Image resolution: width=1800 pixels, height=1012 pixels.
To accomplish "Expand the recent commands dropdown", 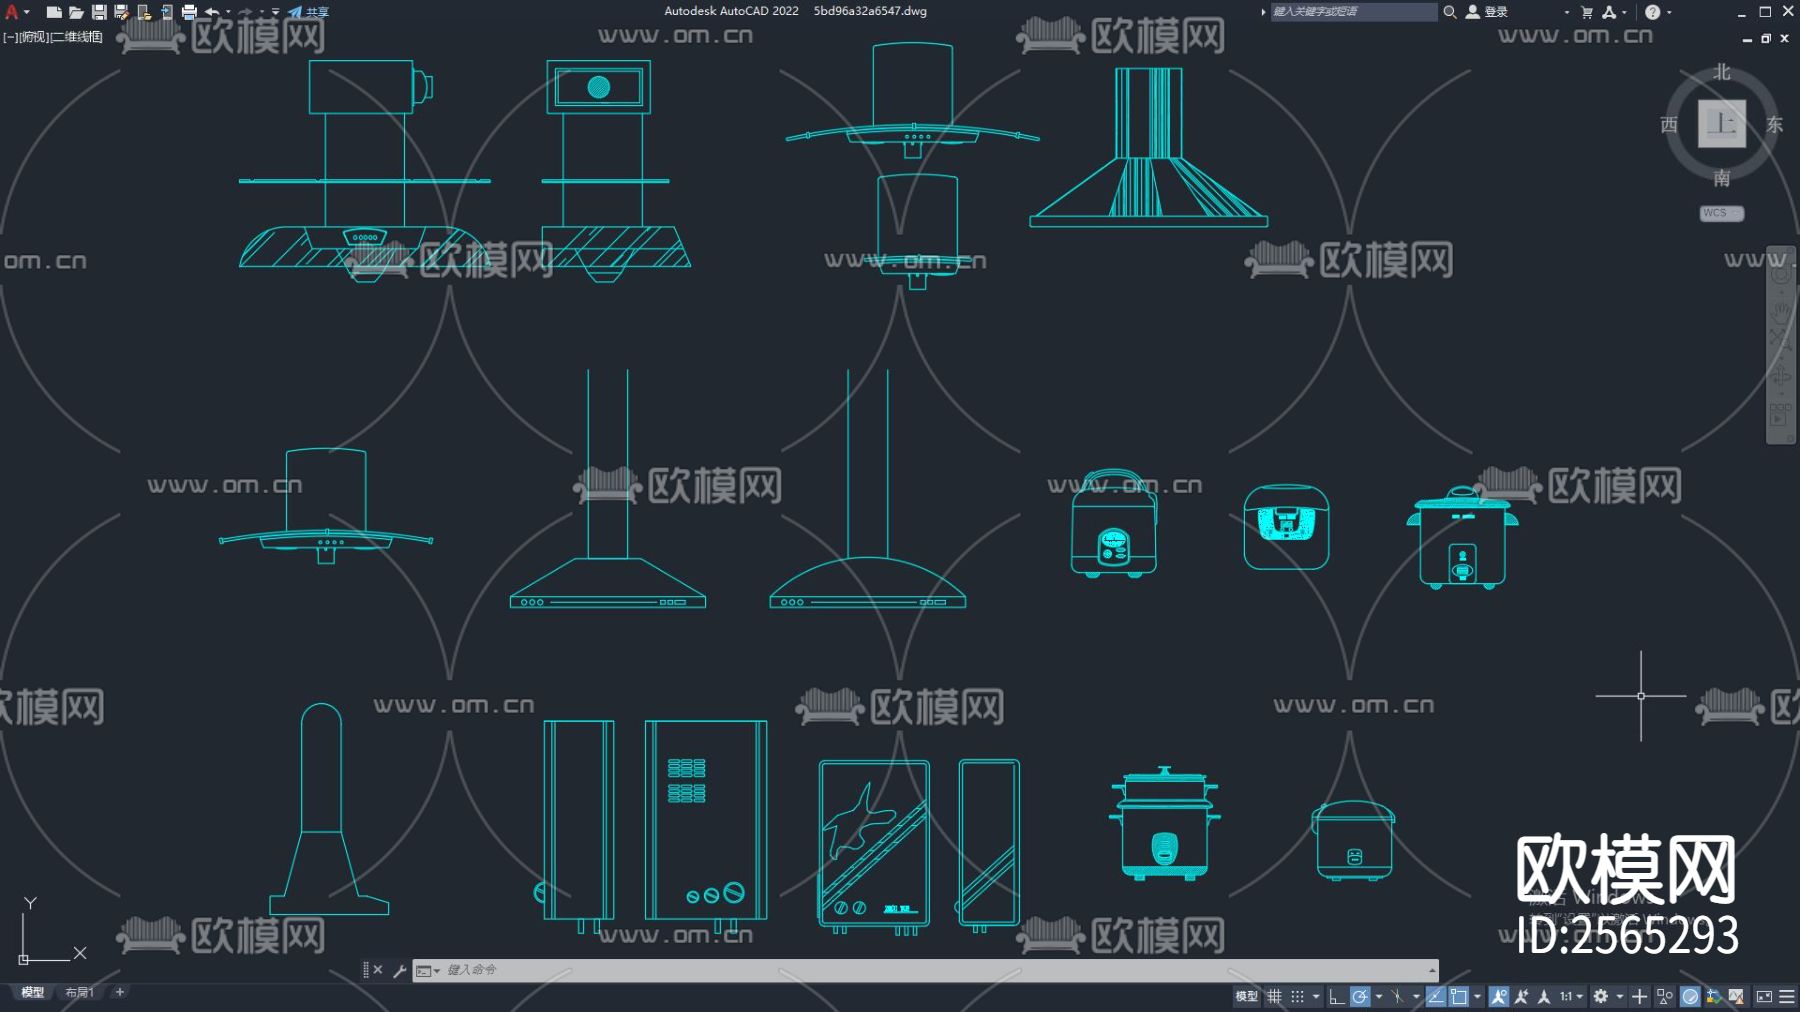I will [x=428, y=970].
